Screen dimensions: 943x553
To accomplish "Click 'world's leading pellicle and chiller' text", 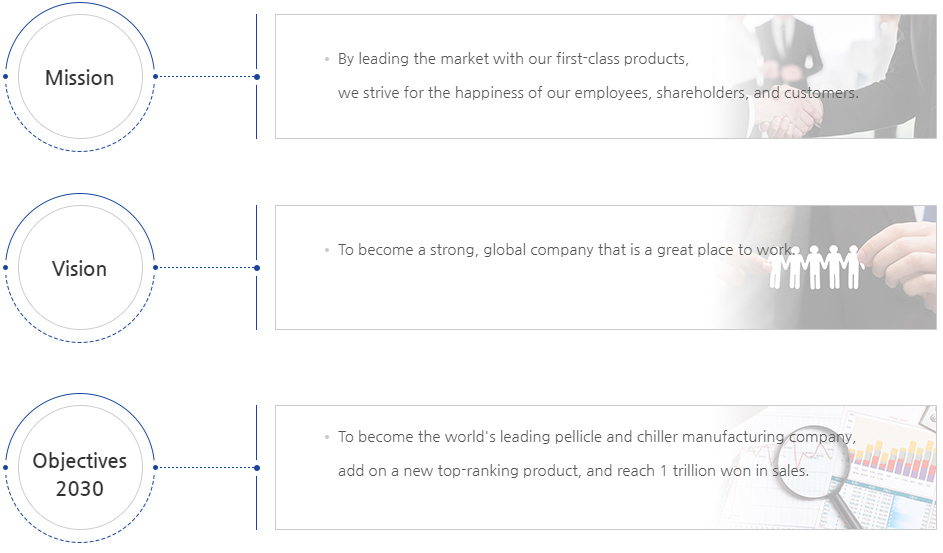I will click(568, 436).
